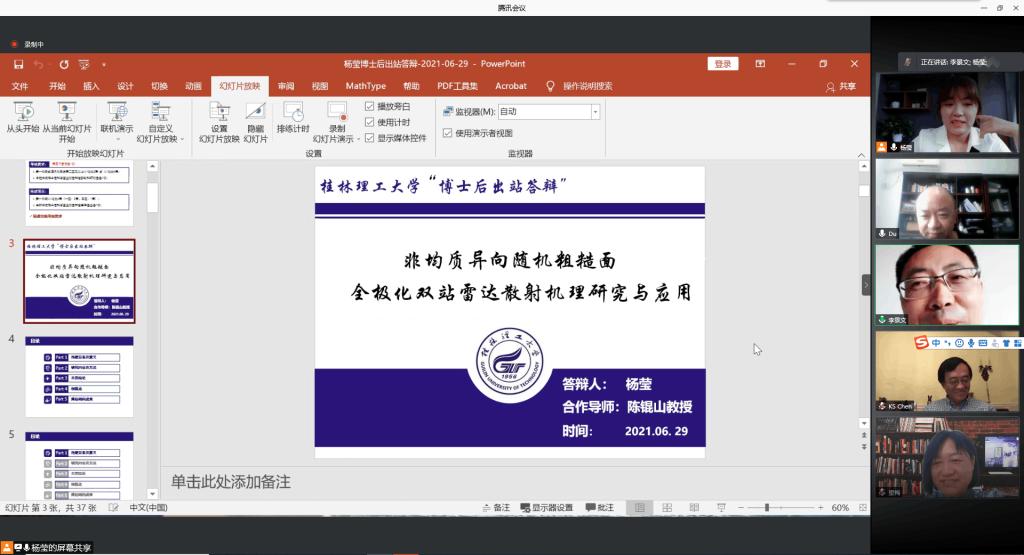Click the 登录 sign-in button
Image resolution: width=1024 pixels, height=555 pixels.
tap(722, 64)
